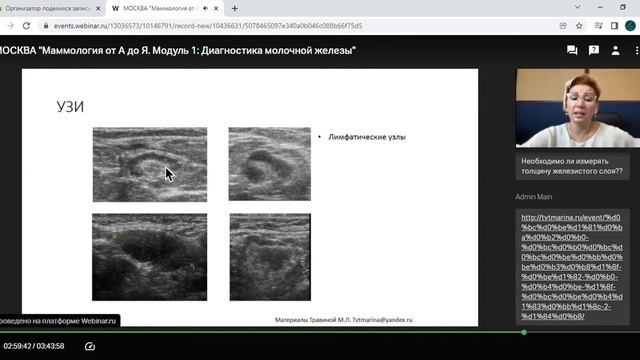Click the Webinar.ru platform badge
Image resolution: width=640 pixels, height=360 pixels.
coord(59,321)
